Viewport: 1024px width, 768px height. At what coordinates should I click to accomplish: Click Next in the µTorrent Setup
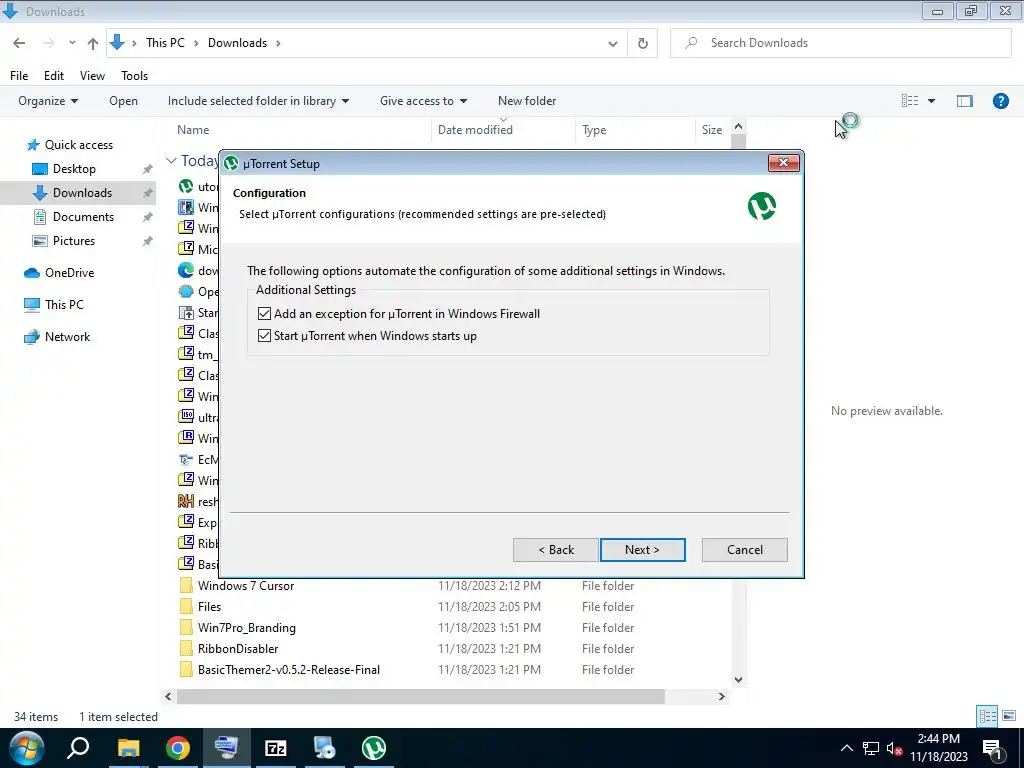(x=642, y=550)
